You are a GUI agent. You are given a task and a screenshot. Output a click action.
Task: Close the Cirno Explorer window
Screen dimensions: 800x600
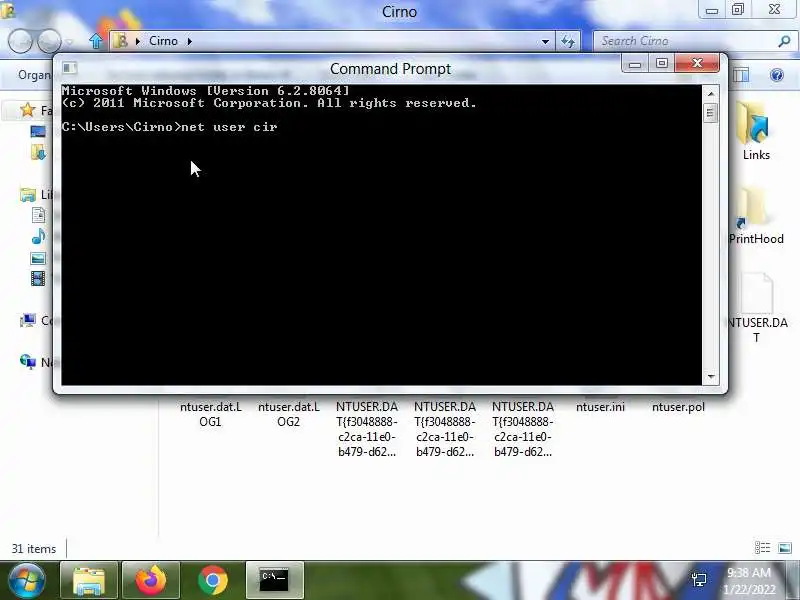click(x=774, y=10)
